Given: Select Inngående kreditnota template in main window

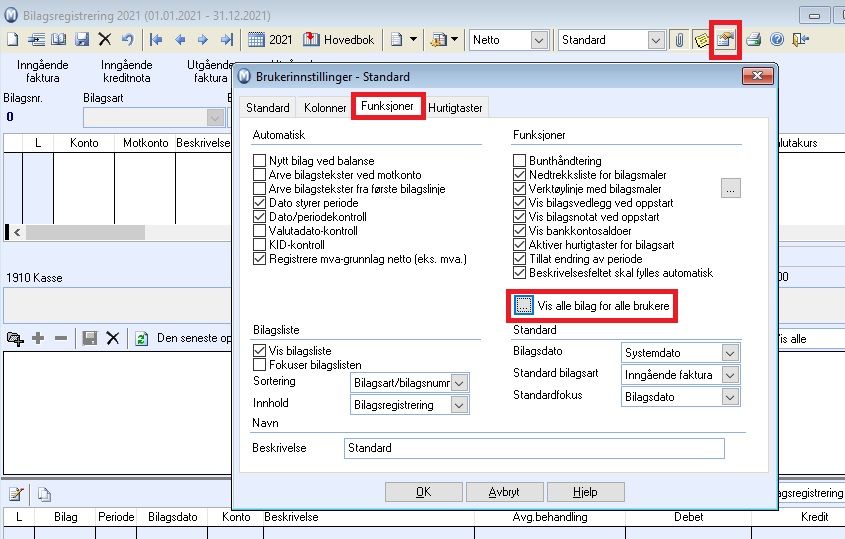Looking at the screenshot, I should 127,71.
